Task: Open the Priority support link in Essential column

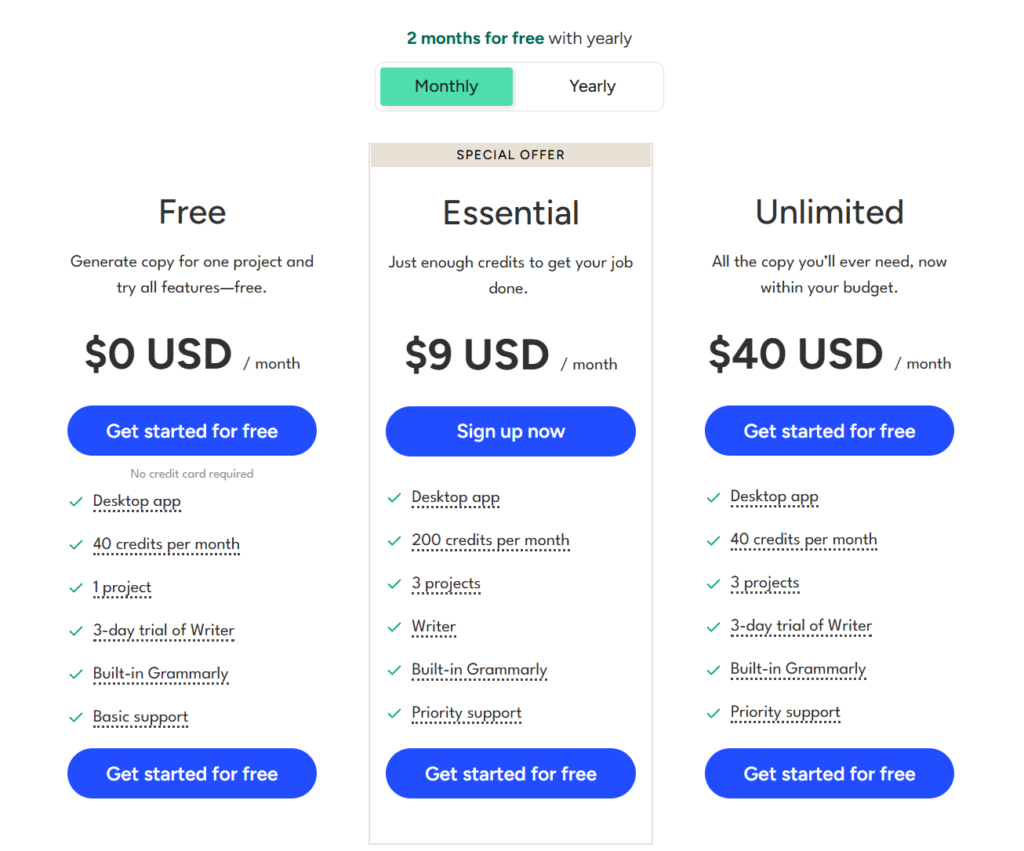Action: point(466,713)
